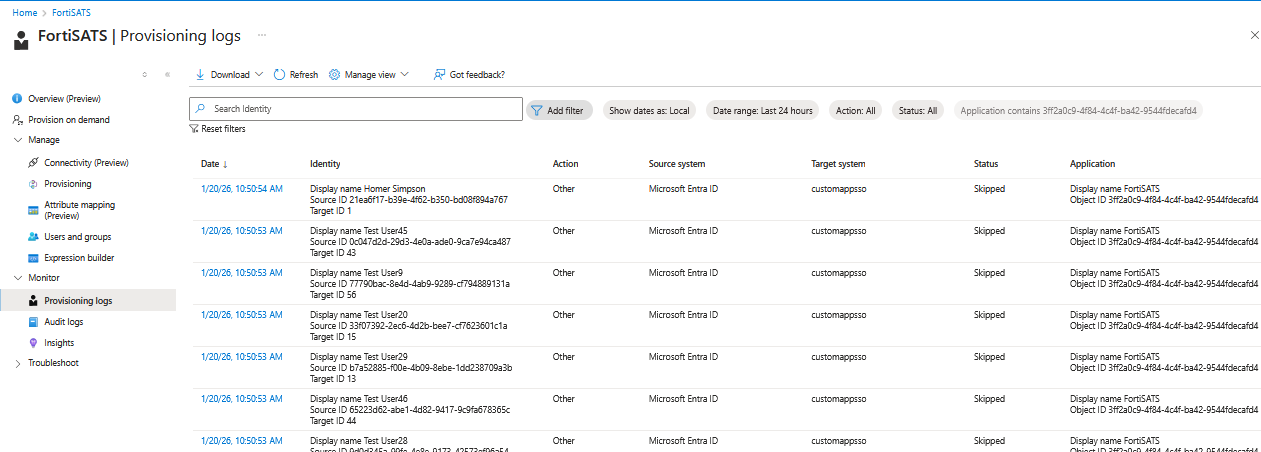Click the Identity column header

pyautogui.click(x=325, y=163)
